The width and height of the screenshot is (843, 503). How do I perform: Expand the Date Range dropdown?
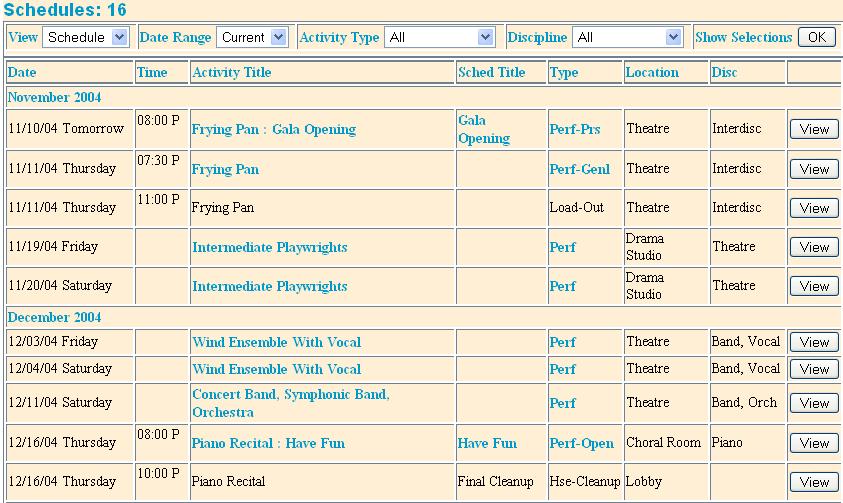(x=254, y=38)
